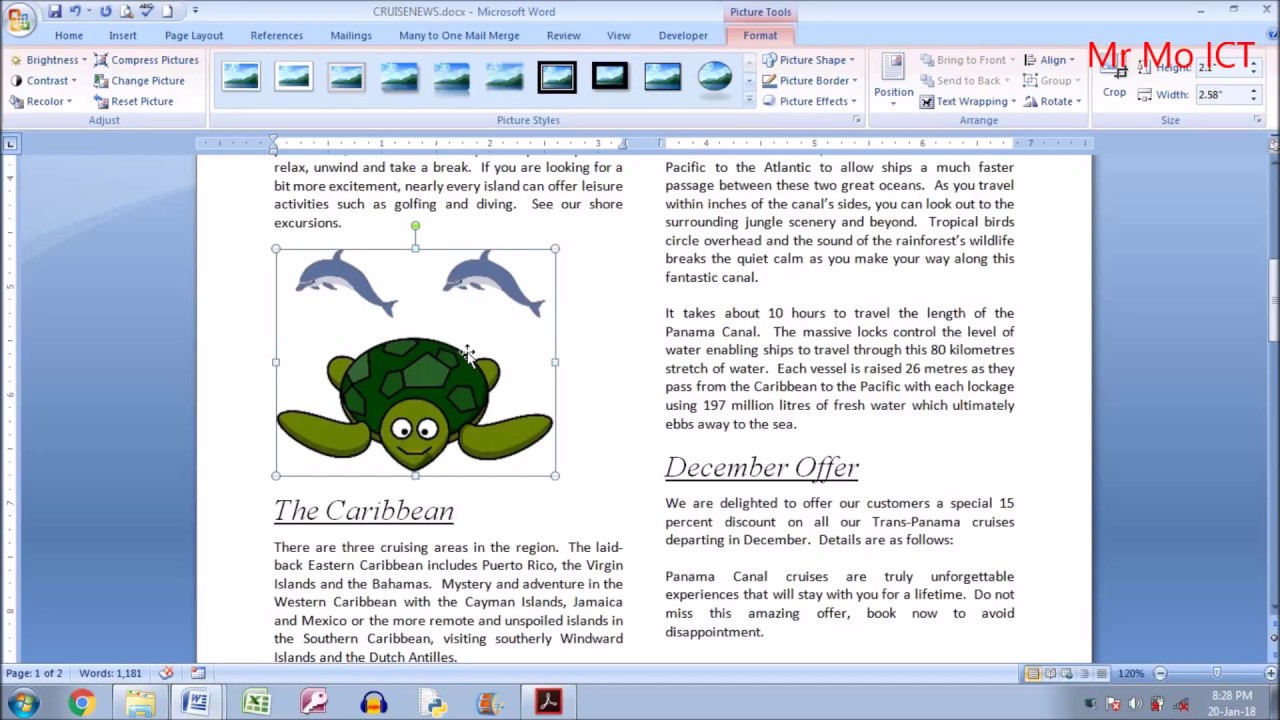
Task: Open the Developer tab
Action: pos(683,35)
